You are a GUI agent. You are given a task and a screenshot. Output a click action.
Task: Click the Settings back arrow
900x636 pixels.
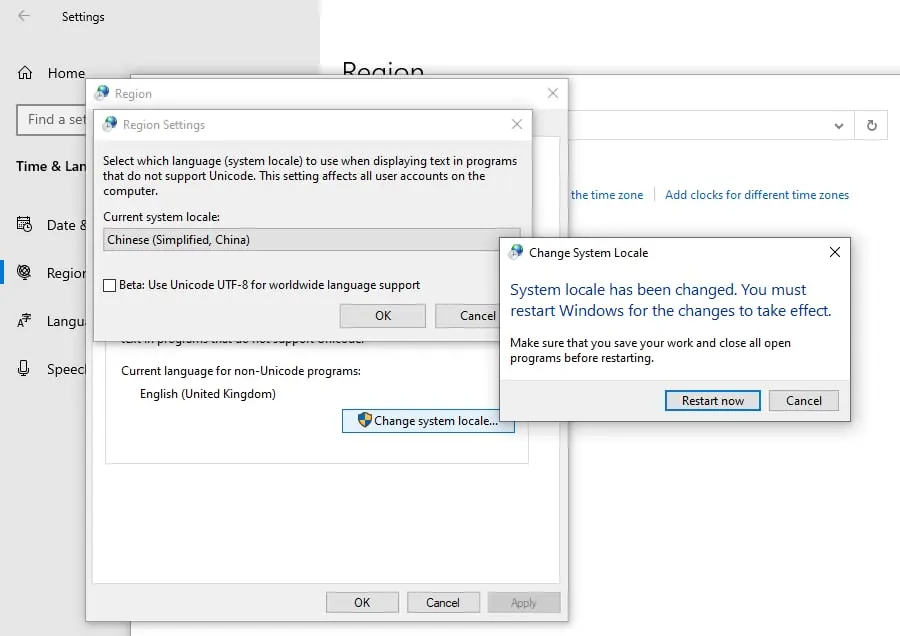pyautogui.click(x=24, y=17)
